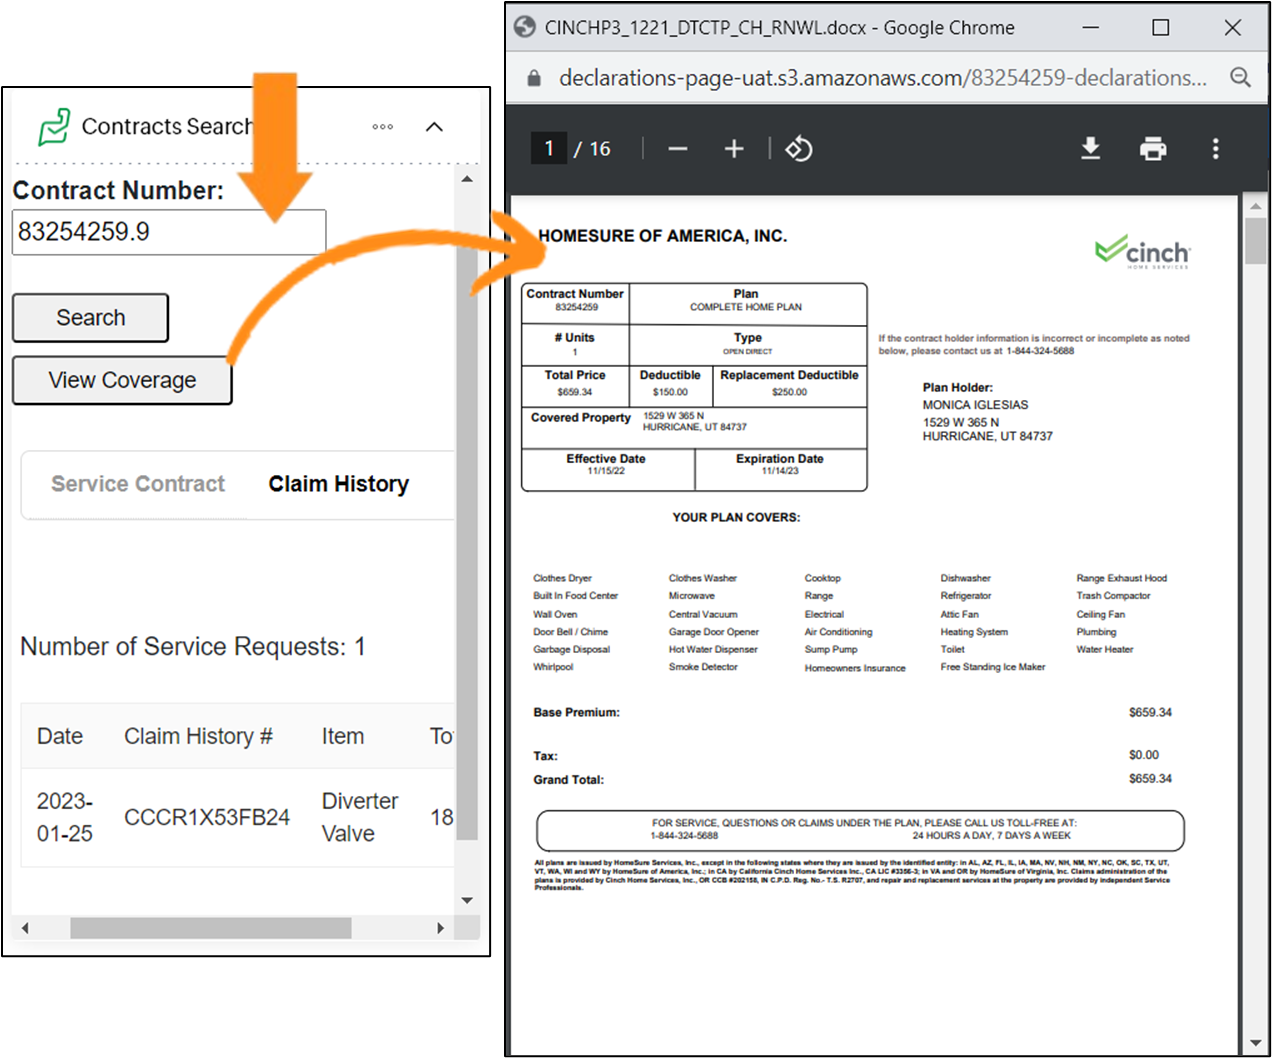
Task: Click Replacement Deductible value $250.00
Action: (789, 392)
